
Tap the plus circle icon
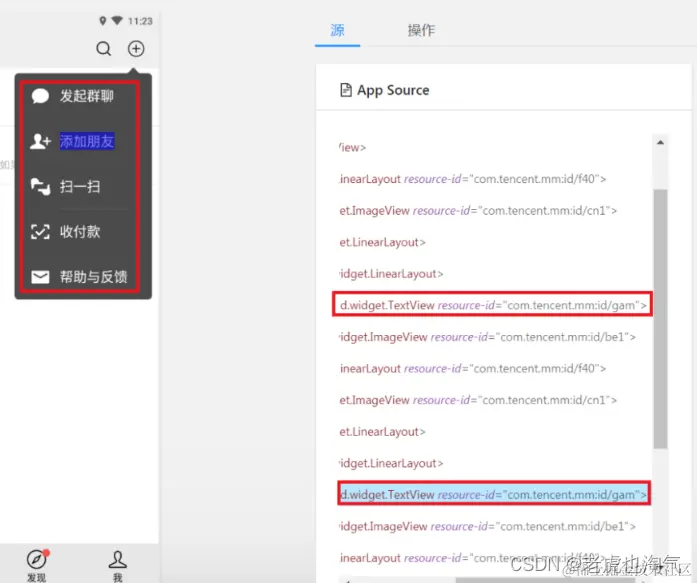coord(136,48)
